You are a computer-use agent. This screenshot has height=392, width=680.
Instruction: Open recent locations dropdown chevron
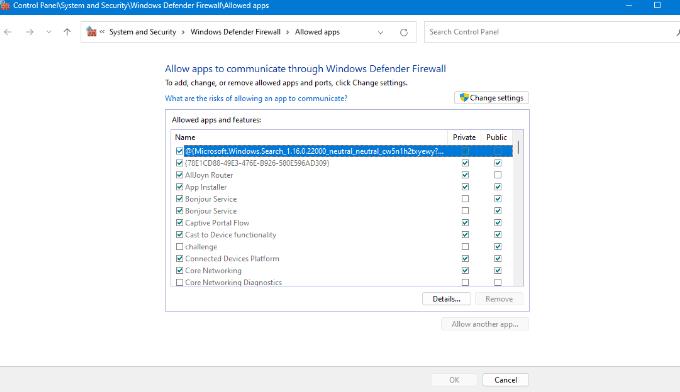49,32
